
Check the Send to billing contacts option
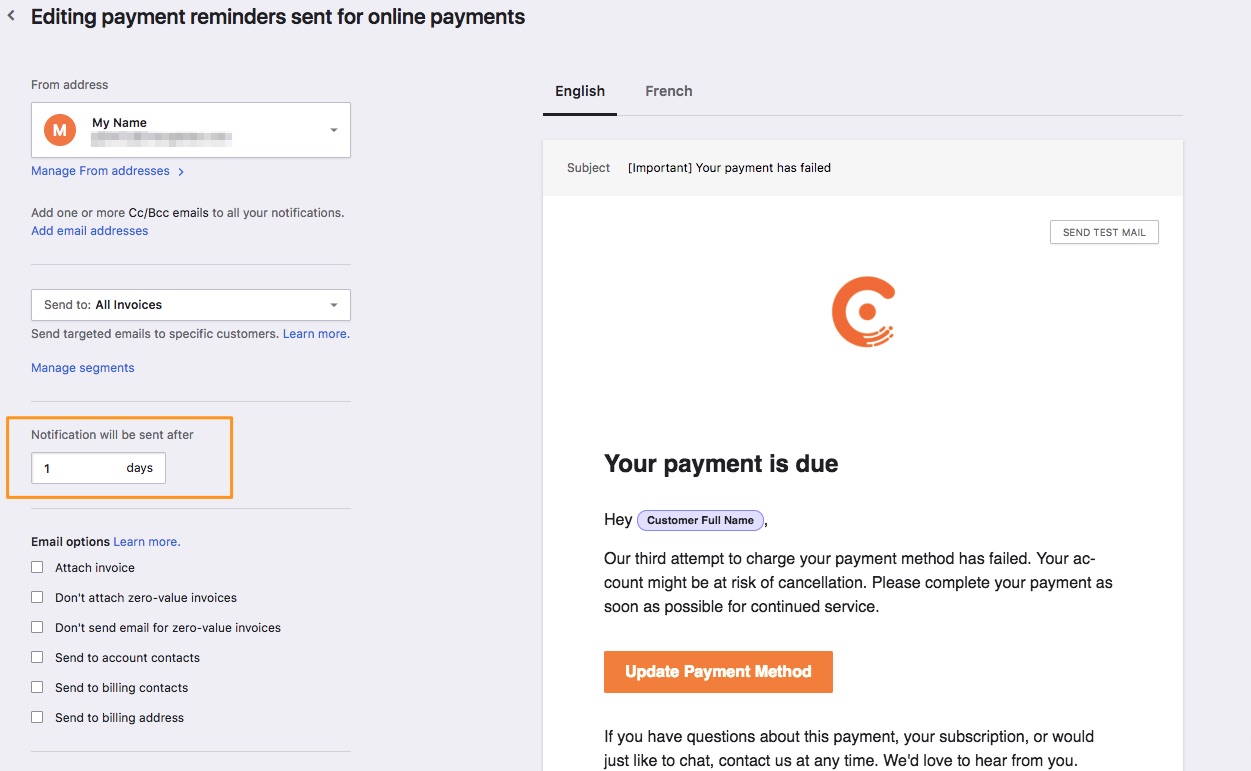point(37,687)
